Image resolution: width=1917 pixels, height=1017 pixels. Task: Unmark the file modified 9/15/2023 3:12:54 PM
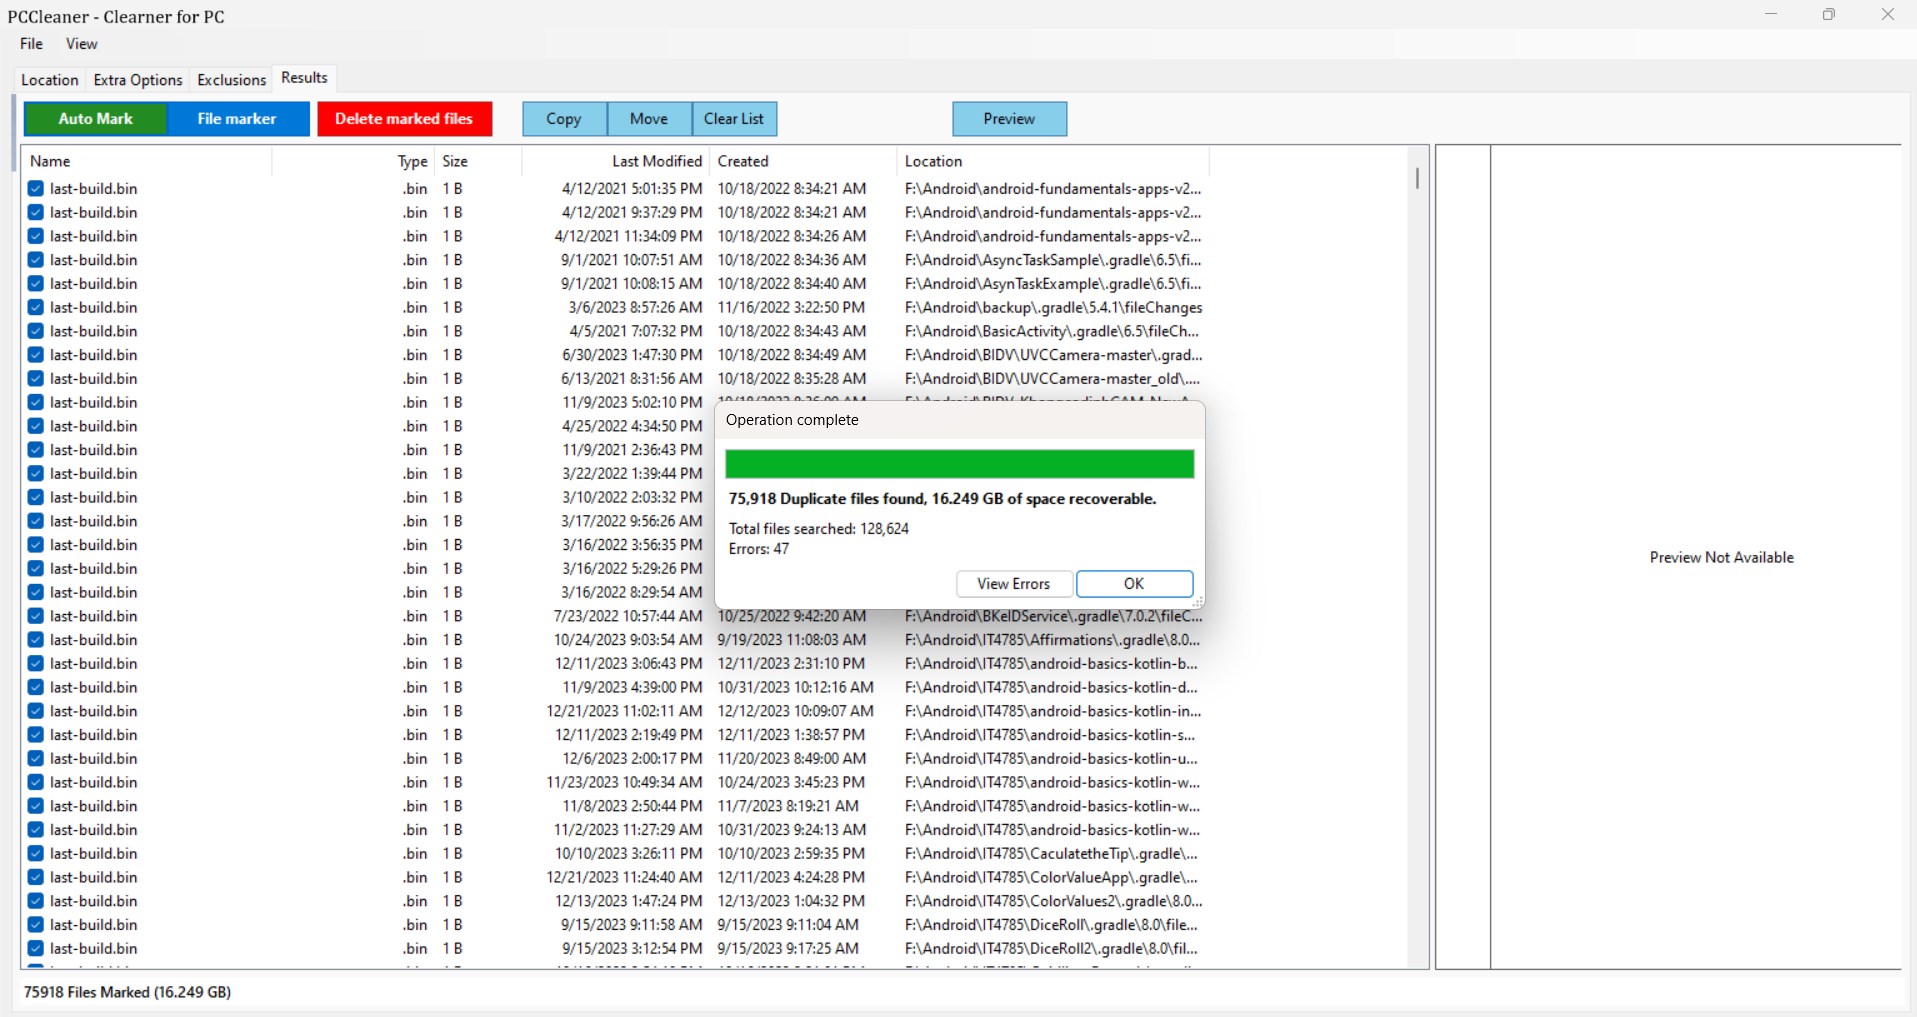(x=36, y=949)
